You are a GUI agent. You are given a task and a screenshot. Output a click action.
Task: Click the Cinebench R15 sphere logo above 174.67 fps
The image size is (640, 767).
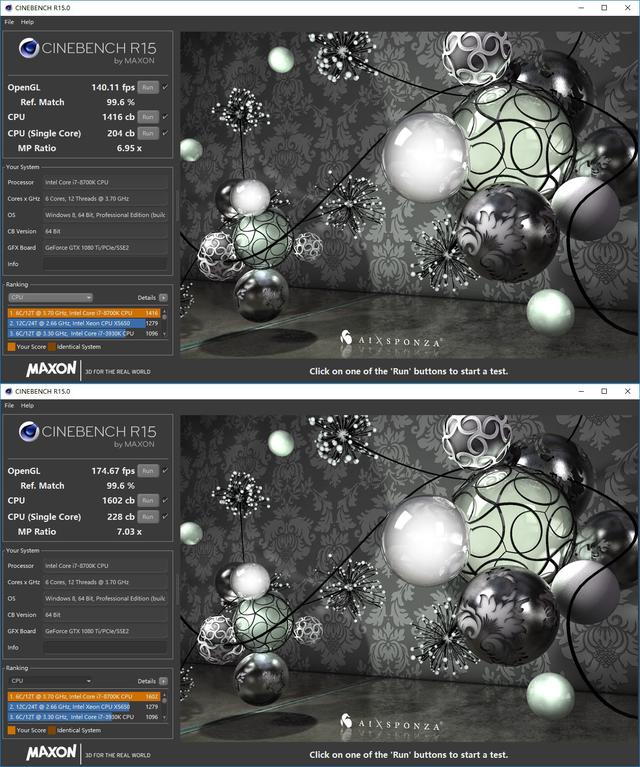point(29,432)
